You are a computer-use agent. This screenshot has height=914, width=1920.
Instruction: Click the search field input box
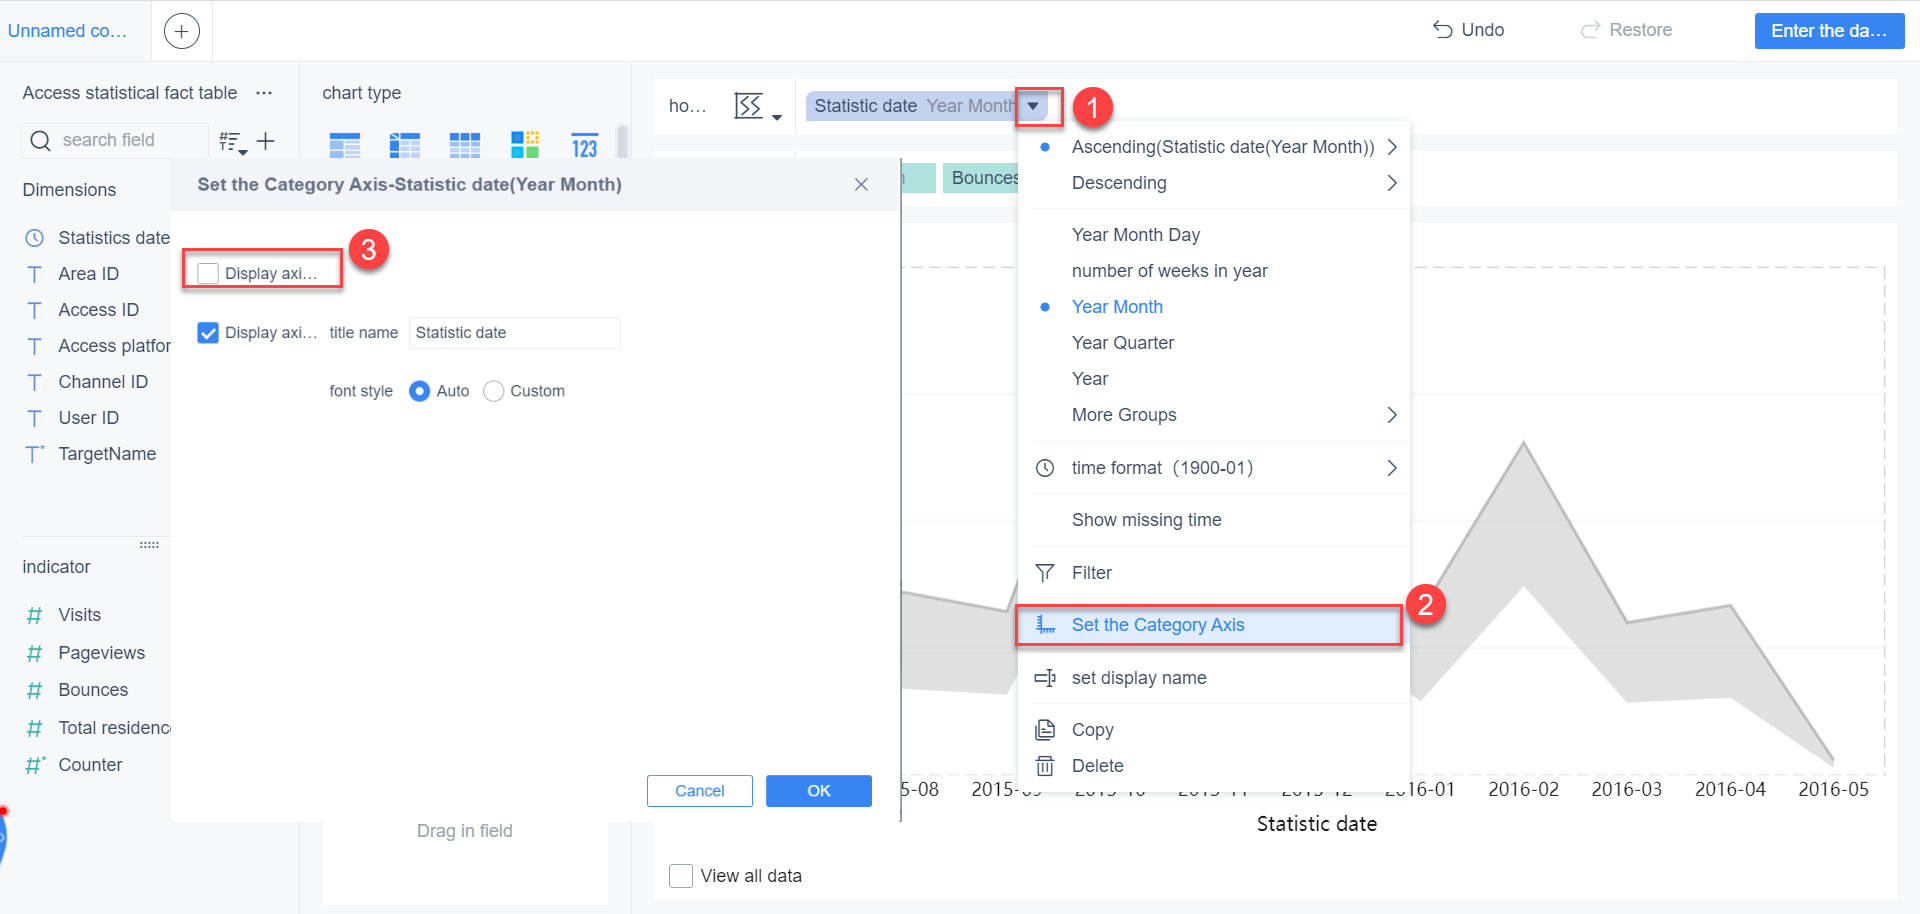pos(115,140)
